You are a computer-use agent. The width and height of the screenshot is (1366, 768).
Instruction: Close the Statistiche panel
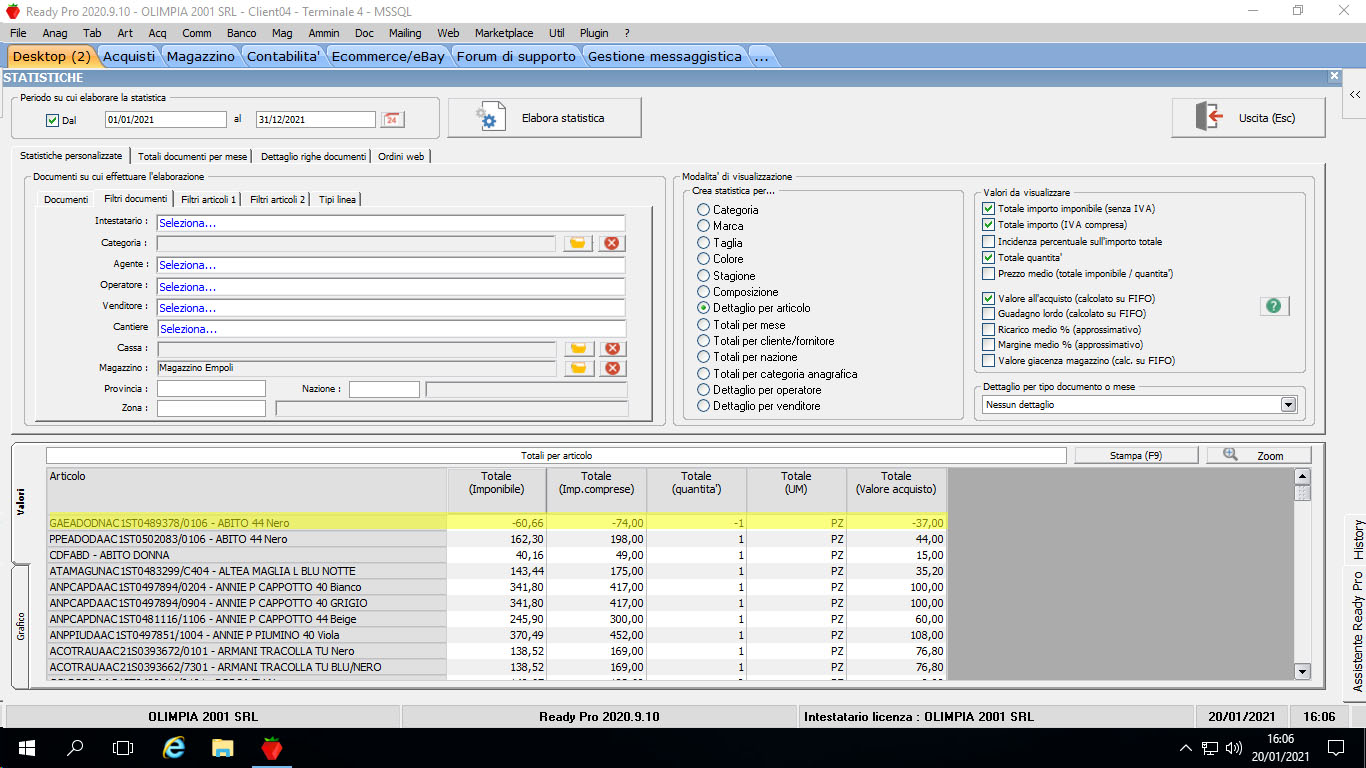[1334, 76]
